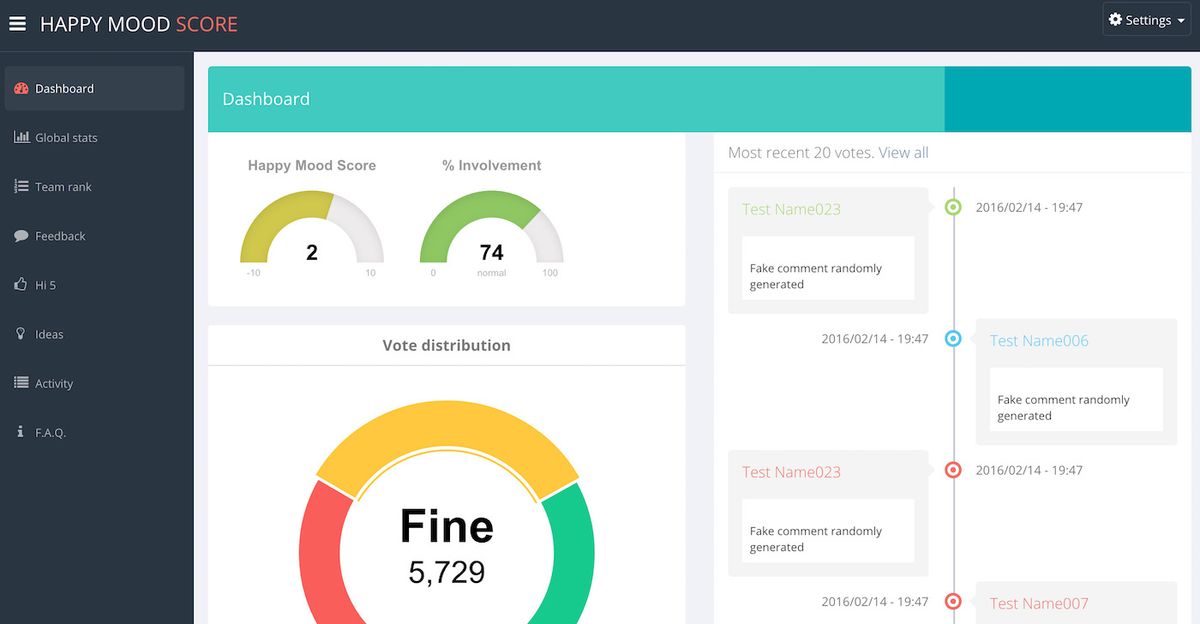Select the Dashboard sidebar icon
The width and height of the screenshot is (1200, 624).
pos(20,88)
